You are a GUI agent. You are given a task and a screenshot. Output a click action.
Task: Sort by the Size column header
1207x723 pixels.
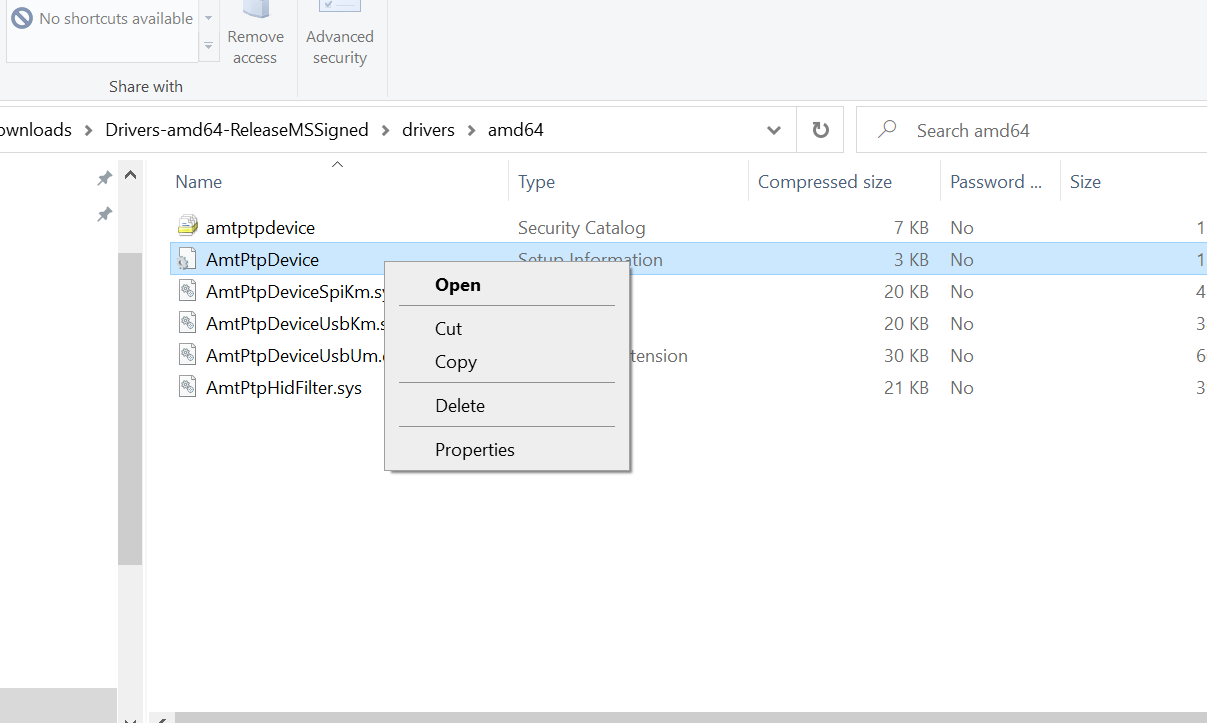pos(1085,182)
